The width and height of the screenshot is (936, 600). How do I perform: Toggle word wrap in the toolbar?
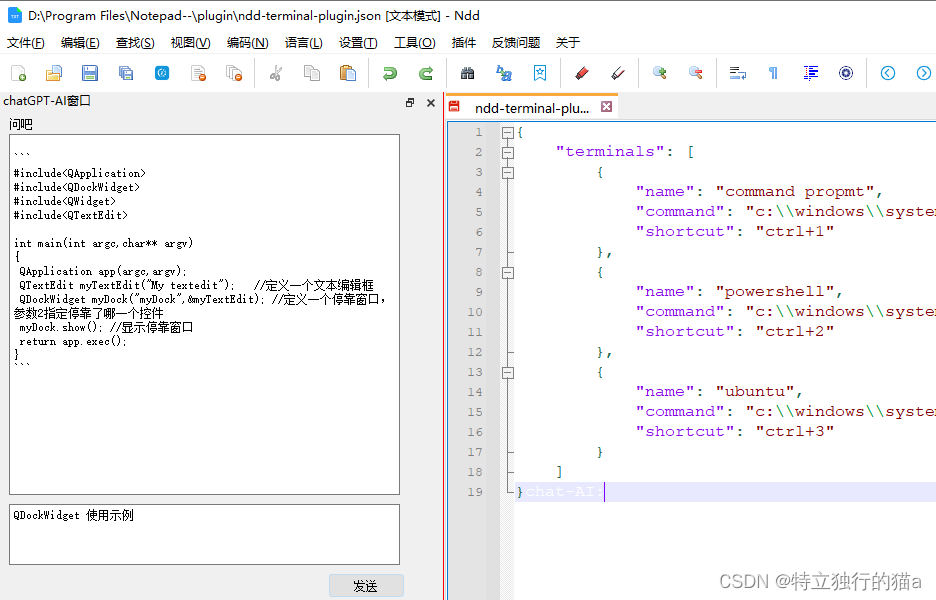pos(738,73)
